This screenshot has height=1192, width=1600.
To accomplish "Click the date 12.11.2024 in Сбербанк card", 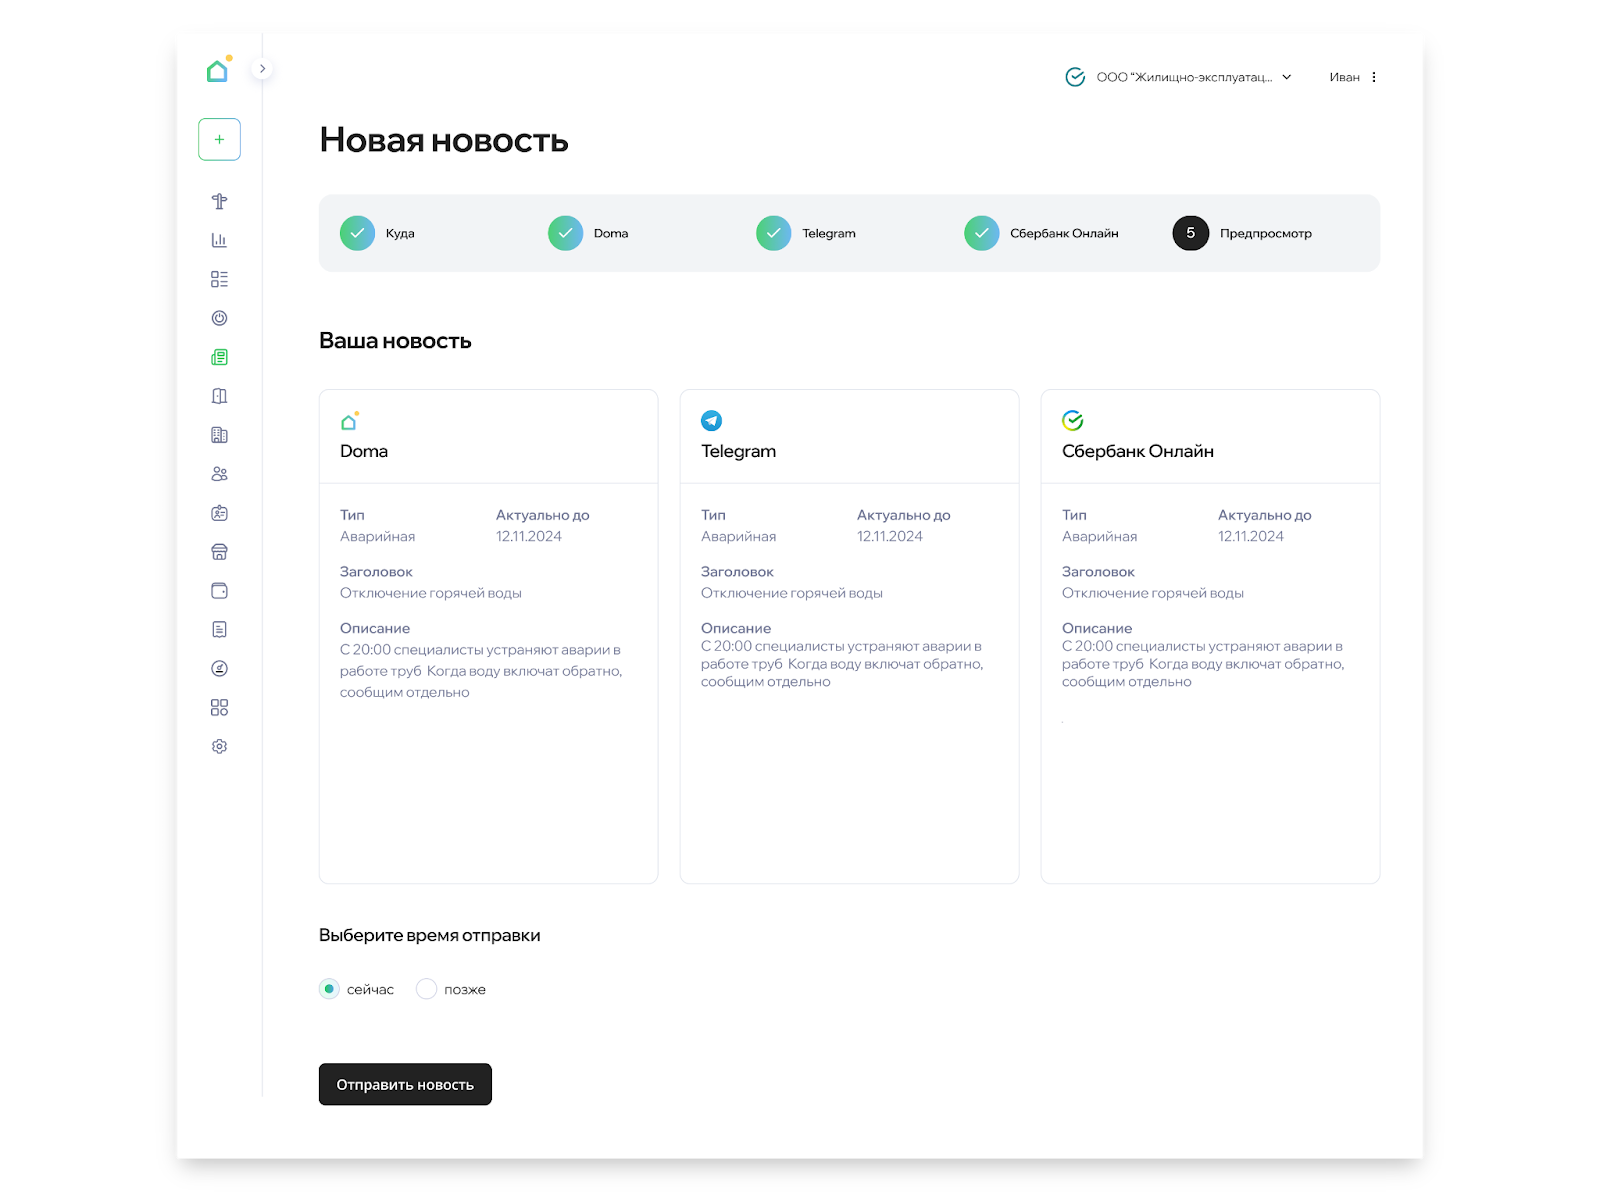I will (x=1251, y=536).
